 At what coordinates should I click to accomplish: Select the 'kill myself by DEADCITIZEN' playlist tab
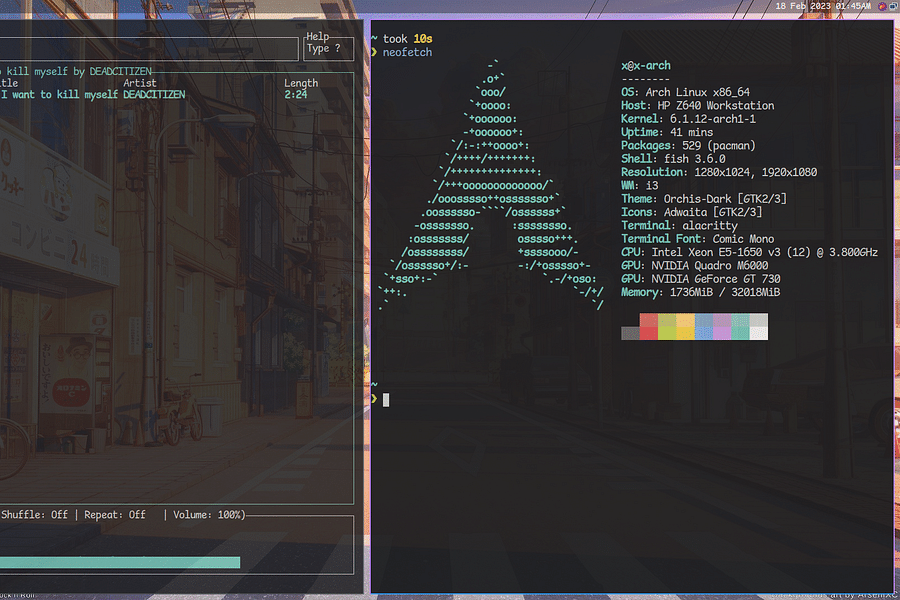tap(75, 71)
